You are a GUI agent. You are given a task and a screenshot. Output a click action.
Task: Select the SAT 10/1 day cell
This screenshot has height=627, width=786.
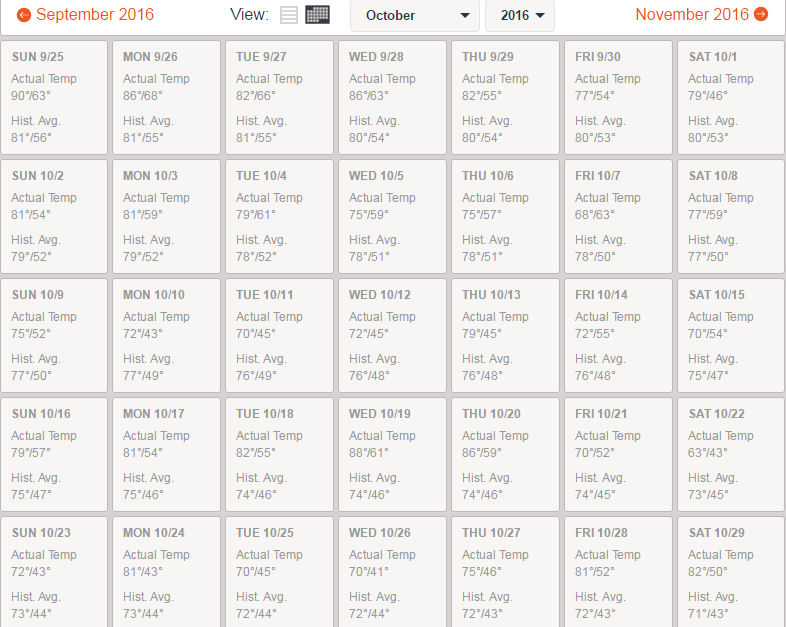[731, 98]
